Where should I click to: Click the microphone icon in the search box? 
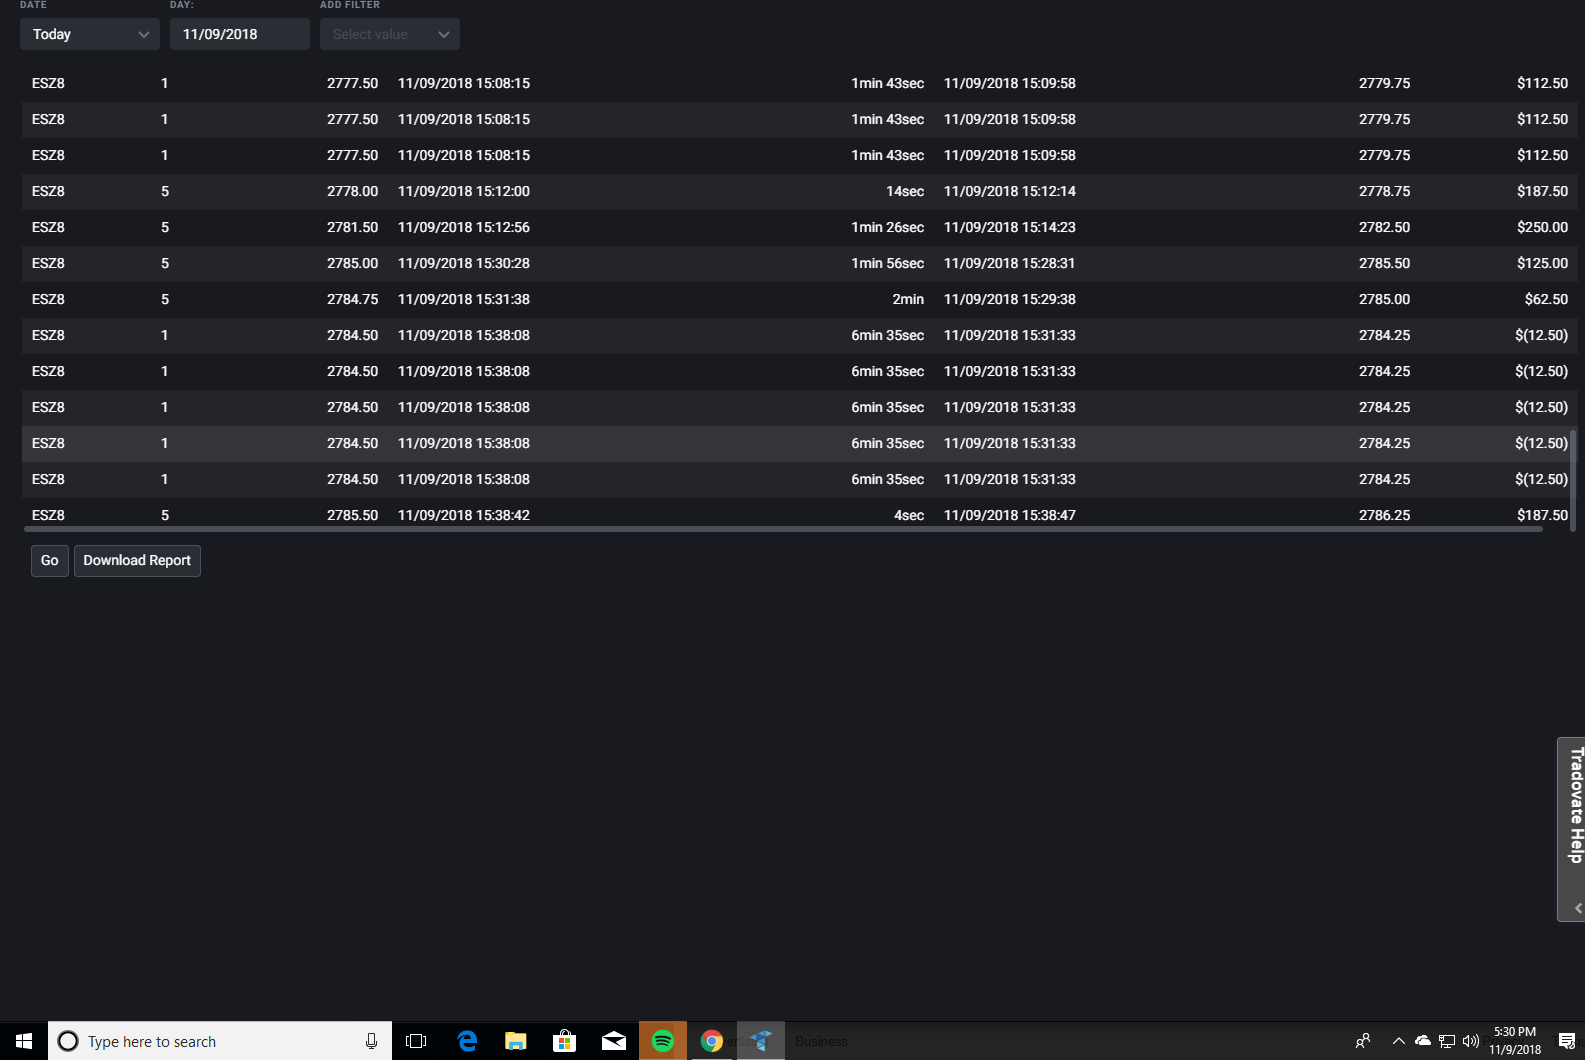tap(371, 1041)
